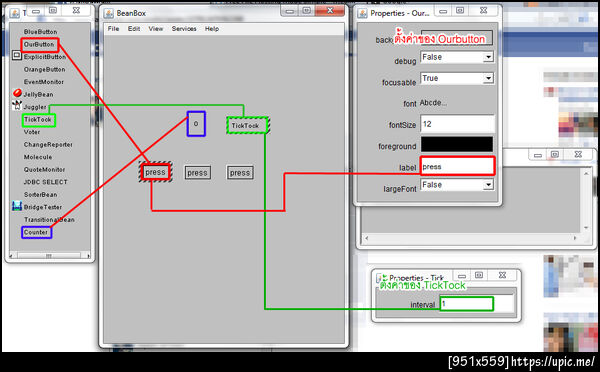Click the middle press button in BeanBox
Screen dimensions: 600x372
(x=197, y=173)
